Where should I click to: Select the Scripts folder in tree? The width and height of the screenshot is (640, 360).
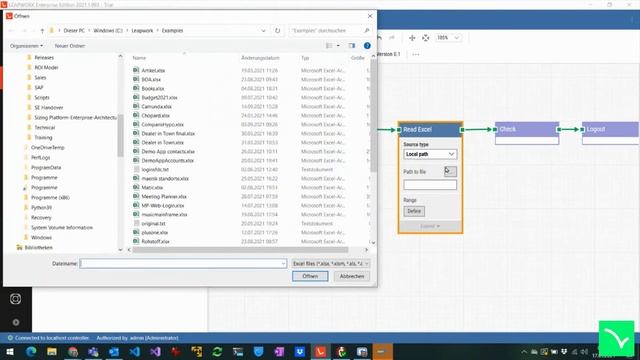(42, 98)
